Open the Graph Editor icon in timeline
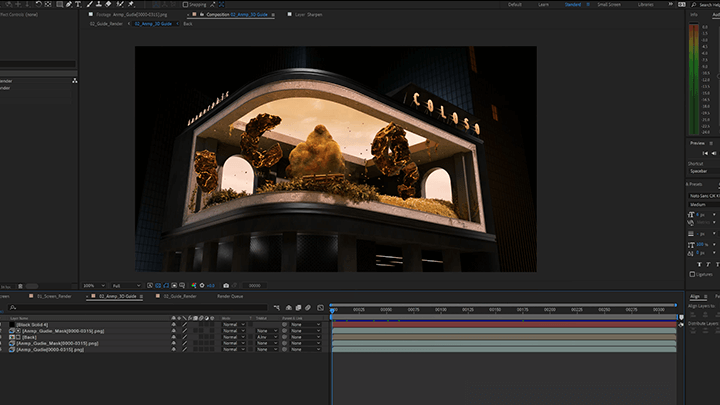Viewport: 720px width, 405px height. pyautogui.click(x=321, y=308)
